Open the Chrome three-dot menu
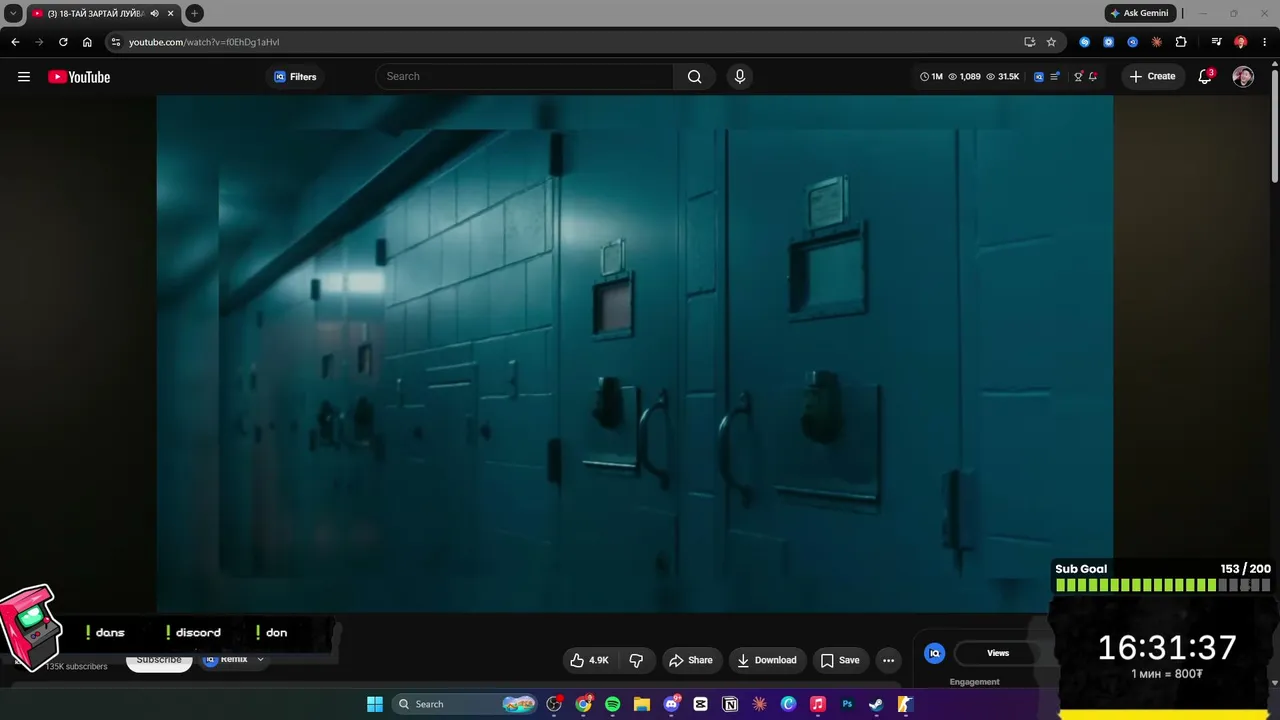This screenshot has width=1280, height=720. [x=1265, y=42]
